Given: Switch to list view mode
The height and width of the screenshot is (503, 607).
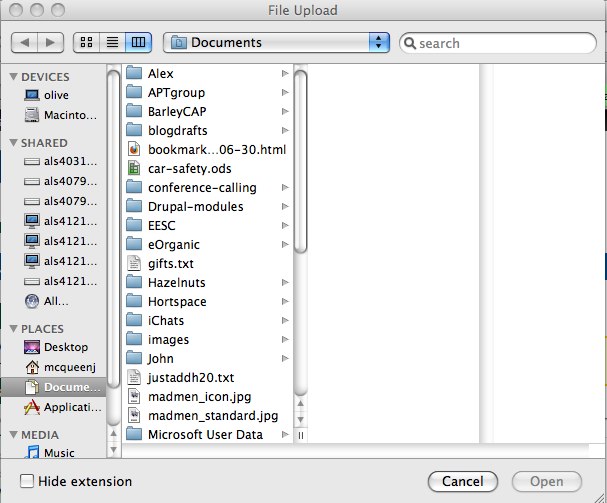Looking at the screenshot, I should (x=112, y=42).
